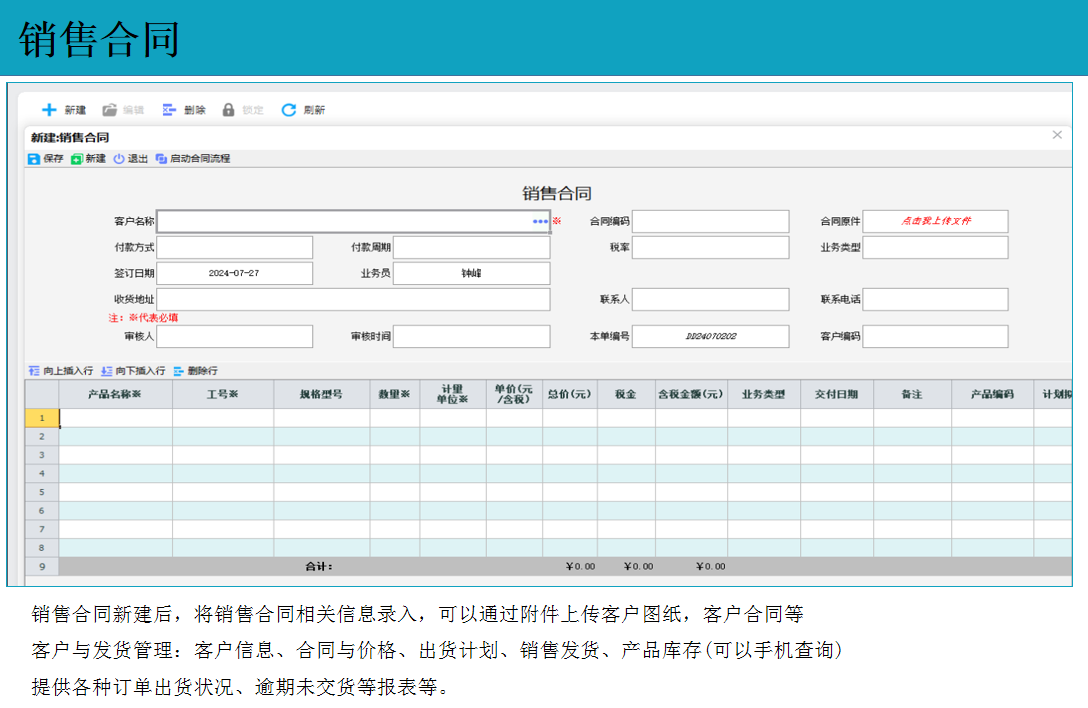Click the 联系人 input field

711,299
